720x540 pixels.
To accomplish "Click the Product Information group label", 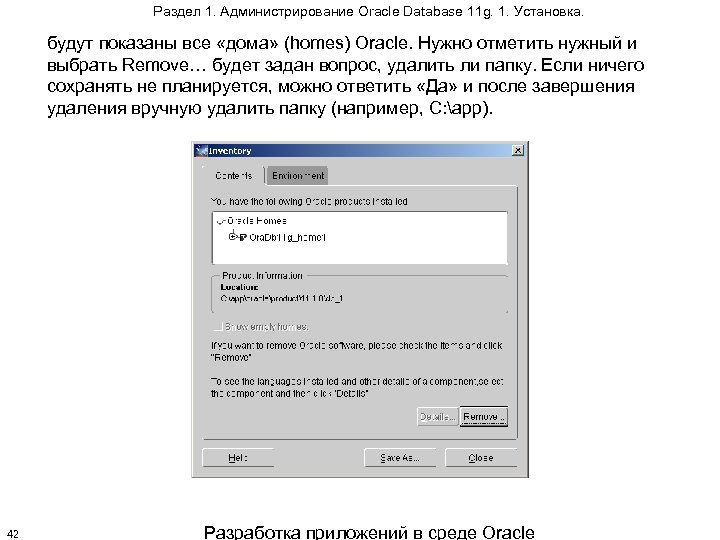I will pos(262,276).
